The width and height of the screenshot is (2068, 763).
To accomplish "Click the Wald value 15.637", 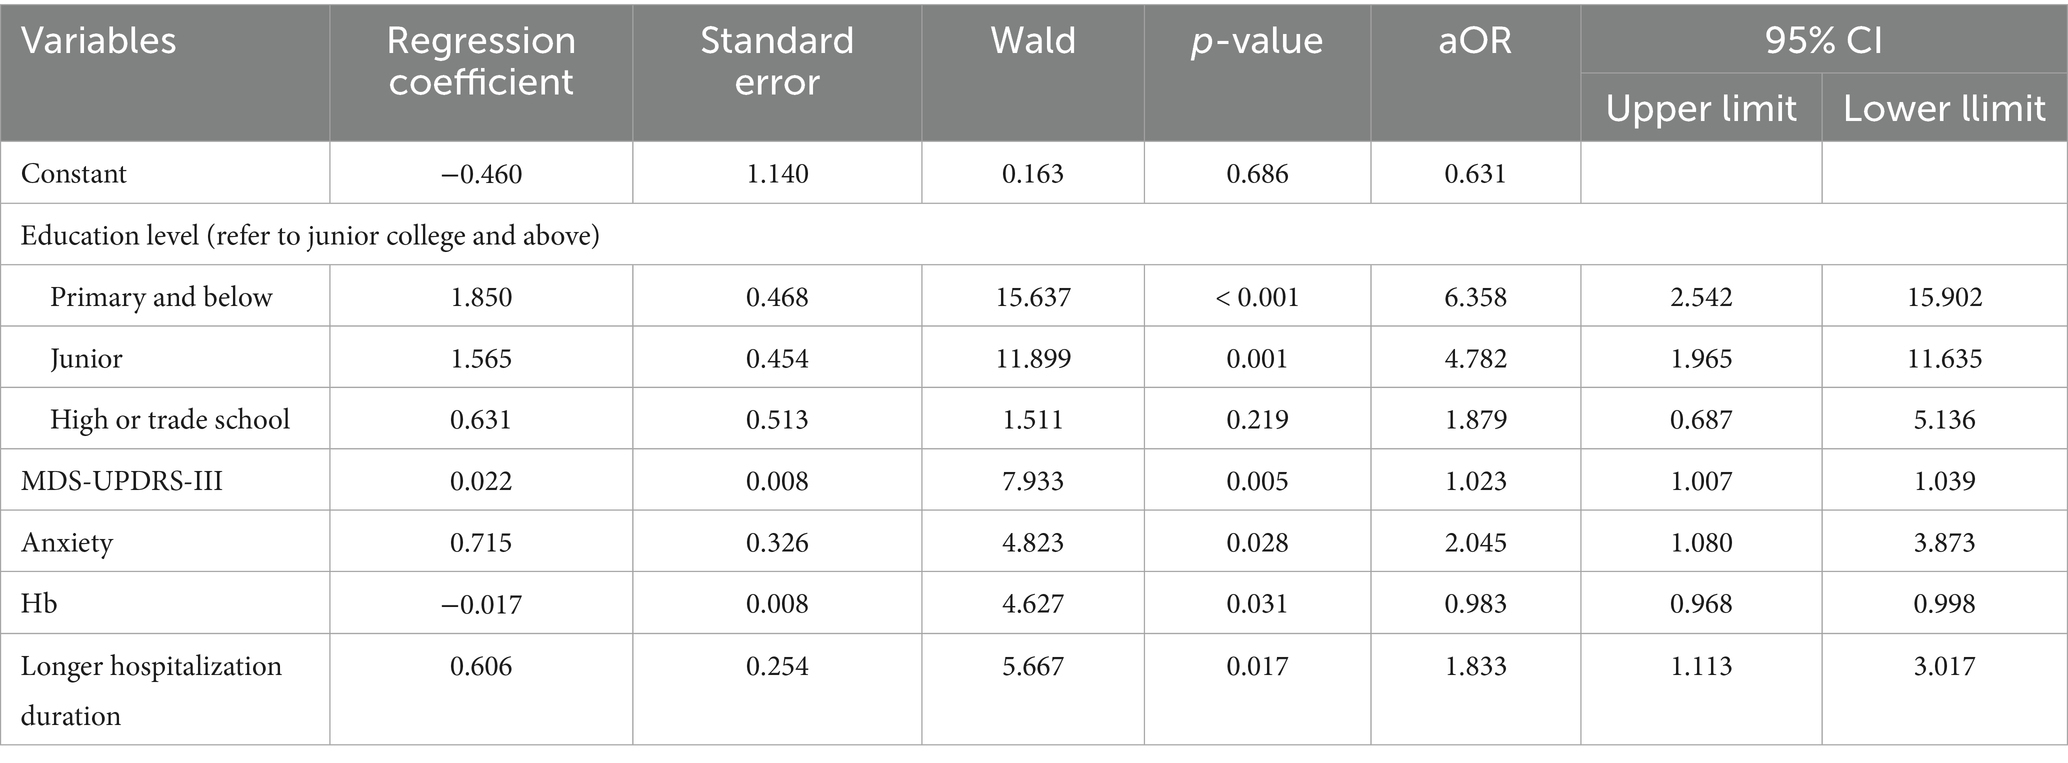I will 1032,297.
